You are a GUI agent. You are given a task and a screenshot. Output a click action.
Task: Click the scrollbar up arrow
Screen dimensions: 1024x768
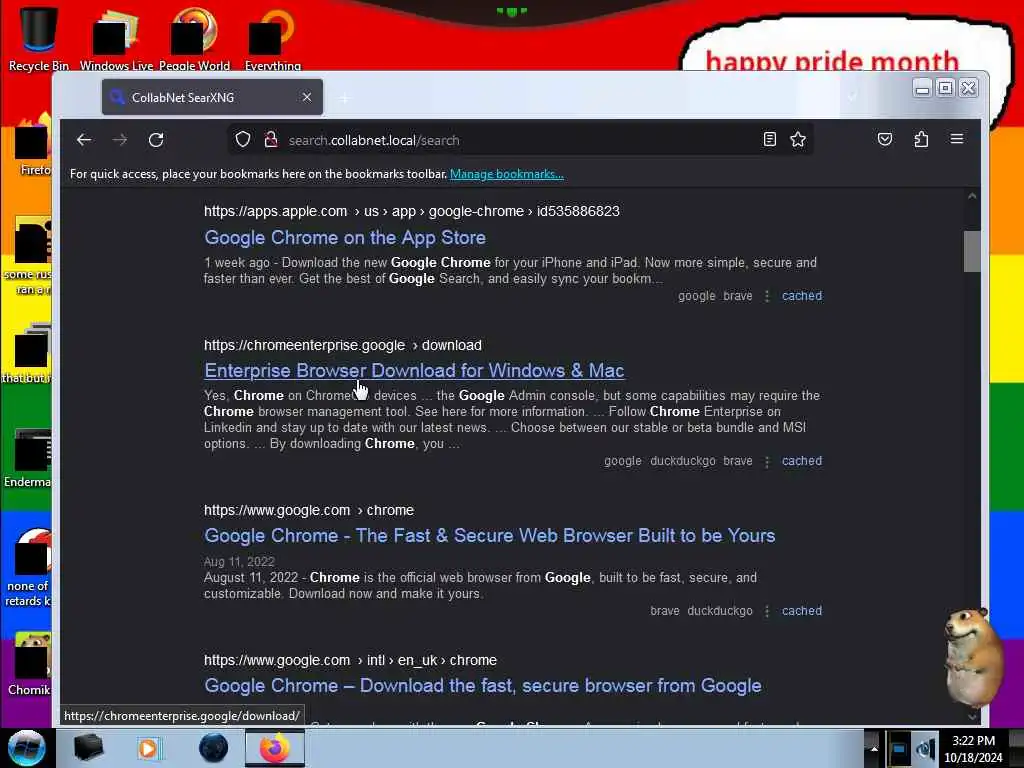pyautogui.click(x=972, y=197)
